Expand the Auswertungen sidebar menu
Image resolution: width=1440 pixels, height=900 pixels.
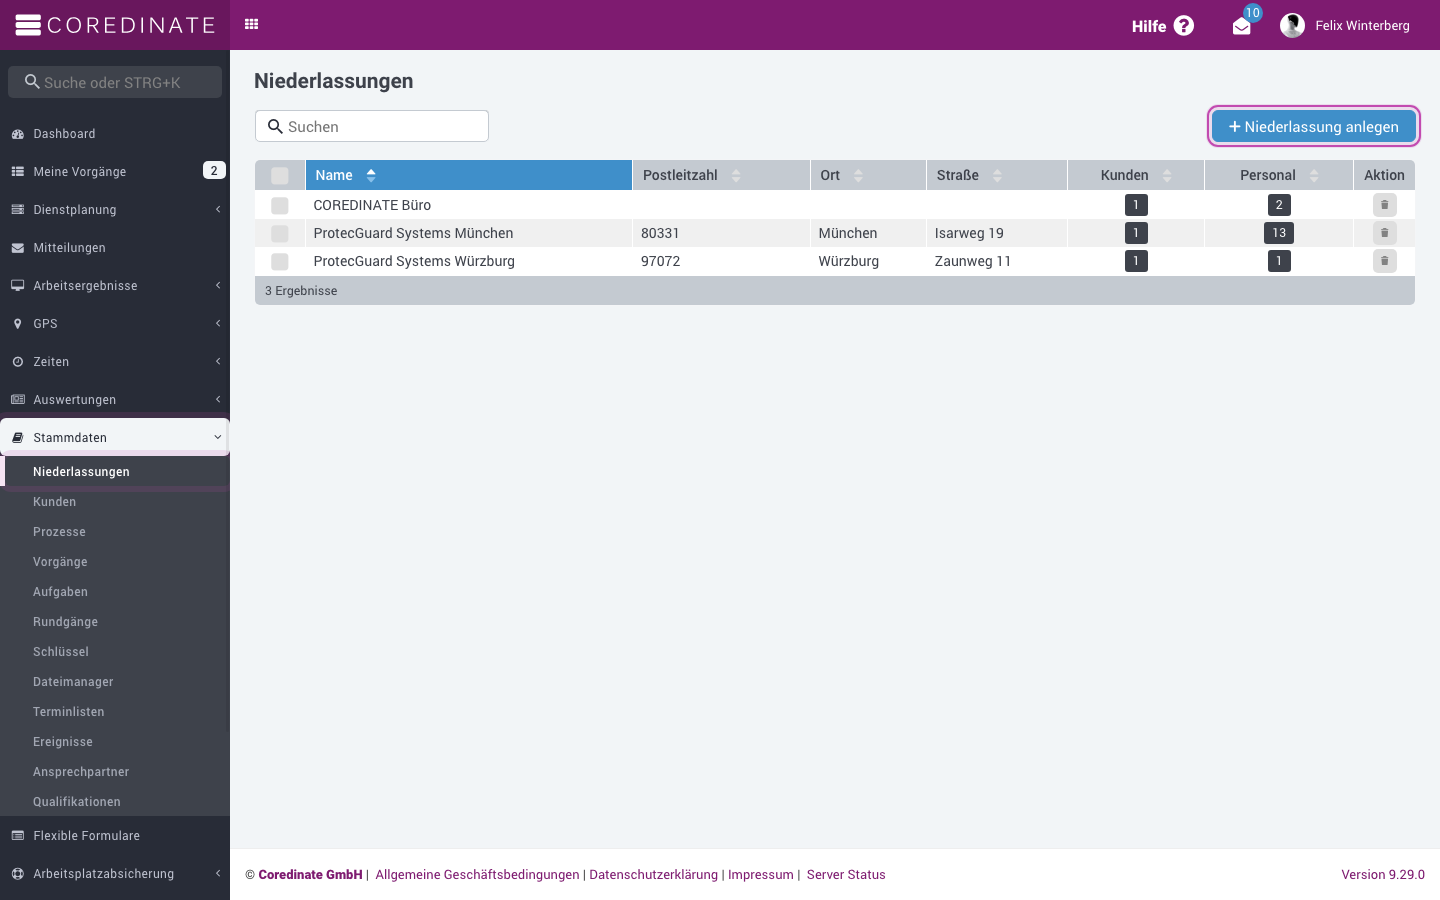click(x=115, y=399)
